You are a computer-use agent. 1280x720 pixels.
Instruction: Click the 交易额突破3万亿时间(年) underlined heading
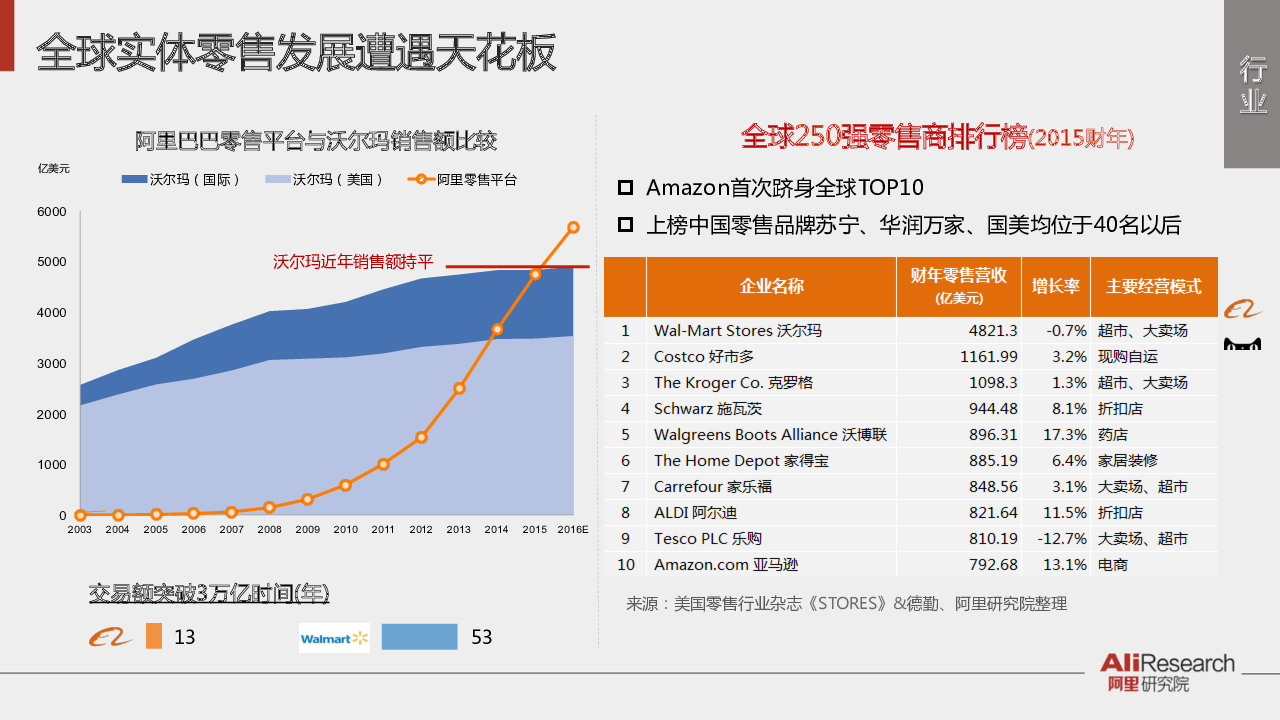click(x=209, y=593)
